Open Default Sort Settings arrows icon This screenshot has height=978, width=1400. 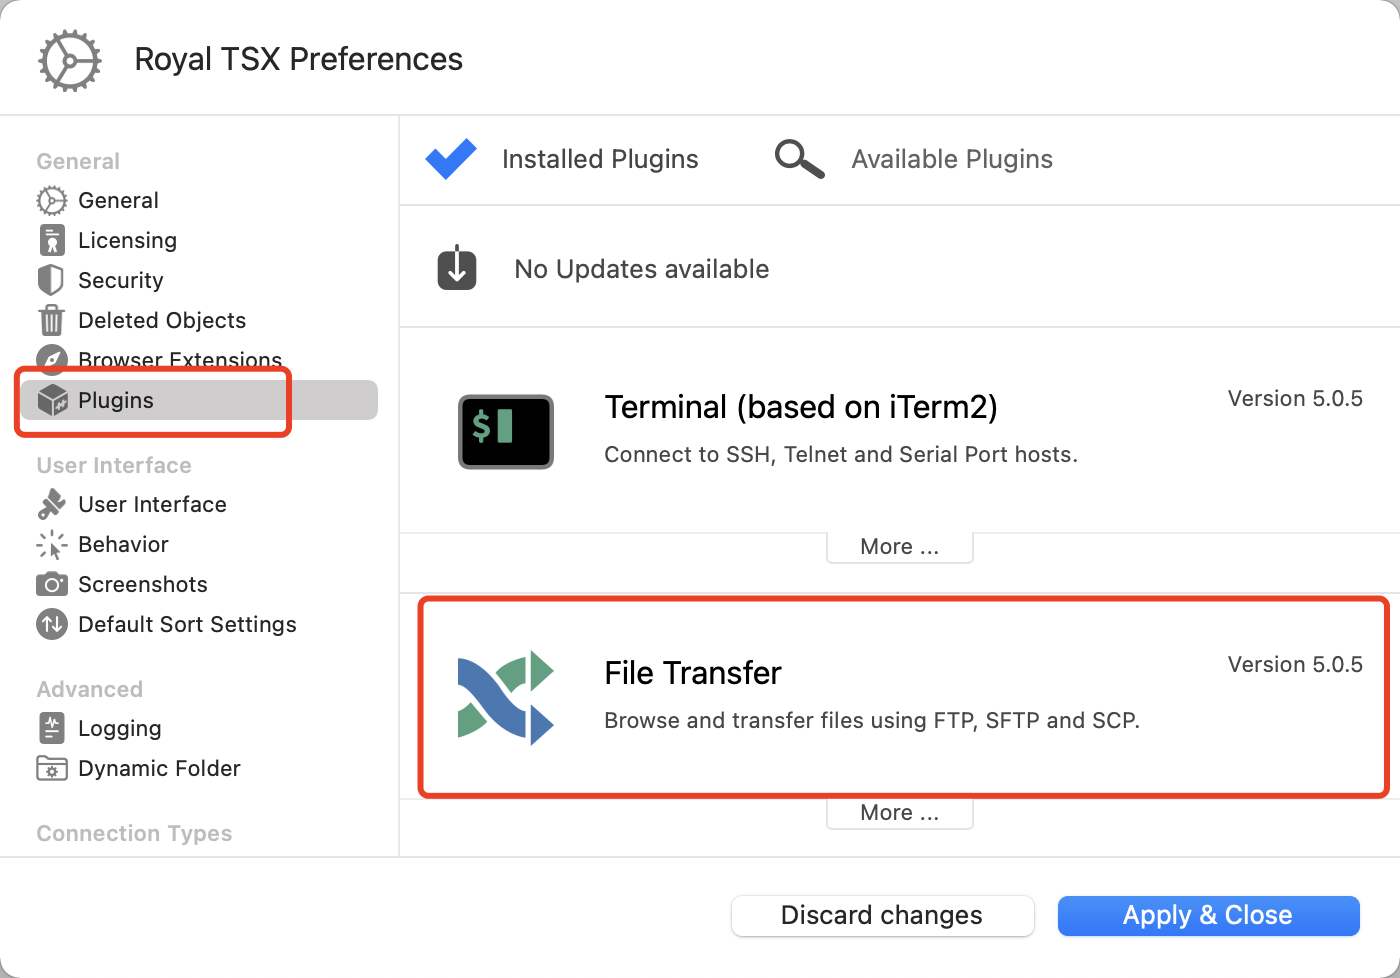point(51,624)
